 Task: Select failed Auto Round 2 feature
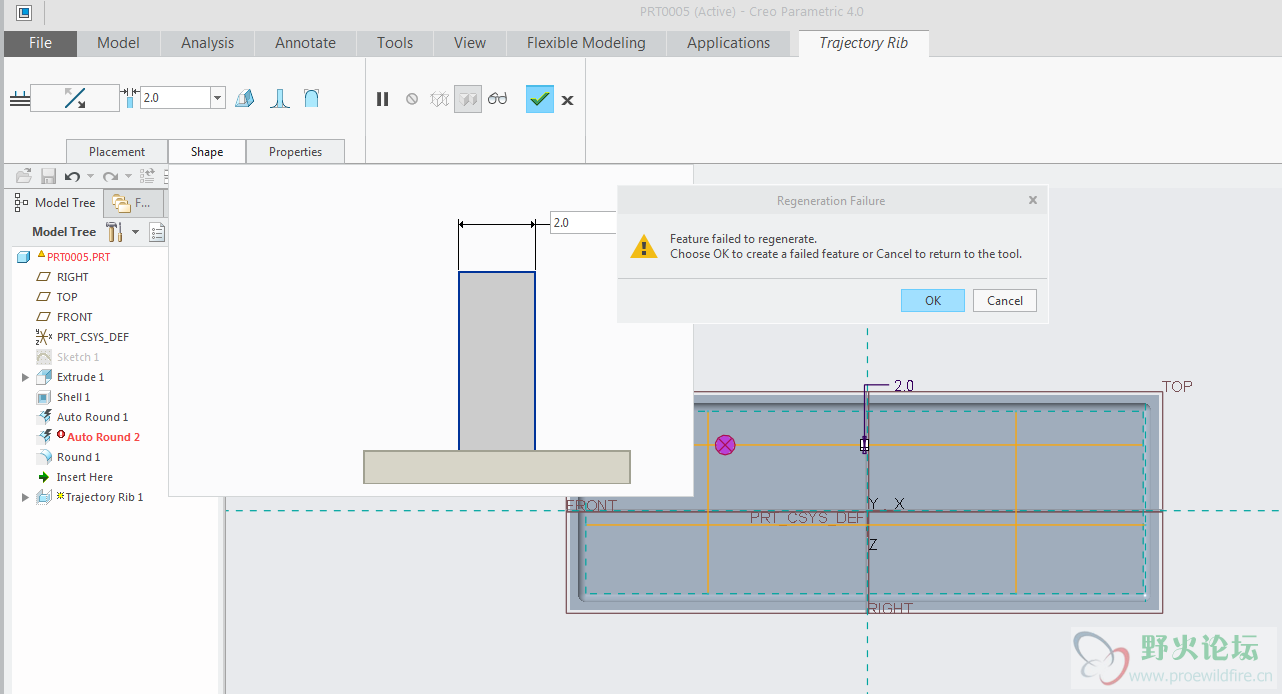(x=103, y=437)
